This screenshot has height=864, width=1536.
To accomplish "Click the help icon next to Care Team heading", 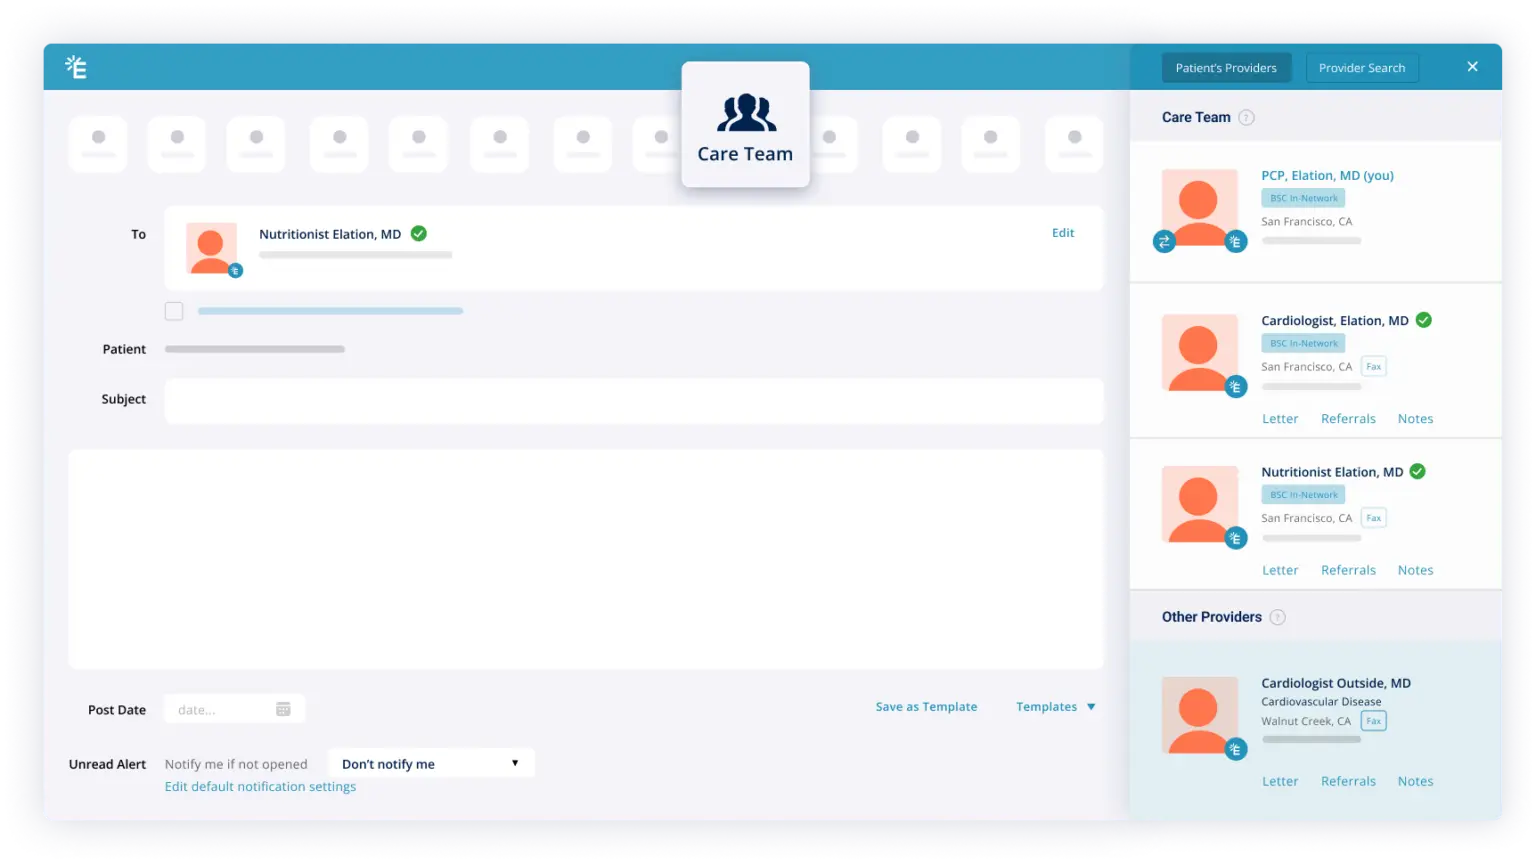I will [x=1246, y=117].
